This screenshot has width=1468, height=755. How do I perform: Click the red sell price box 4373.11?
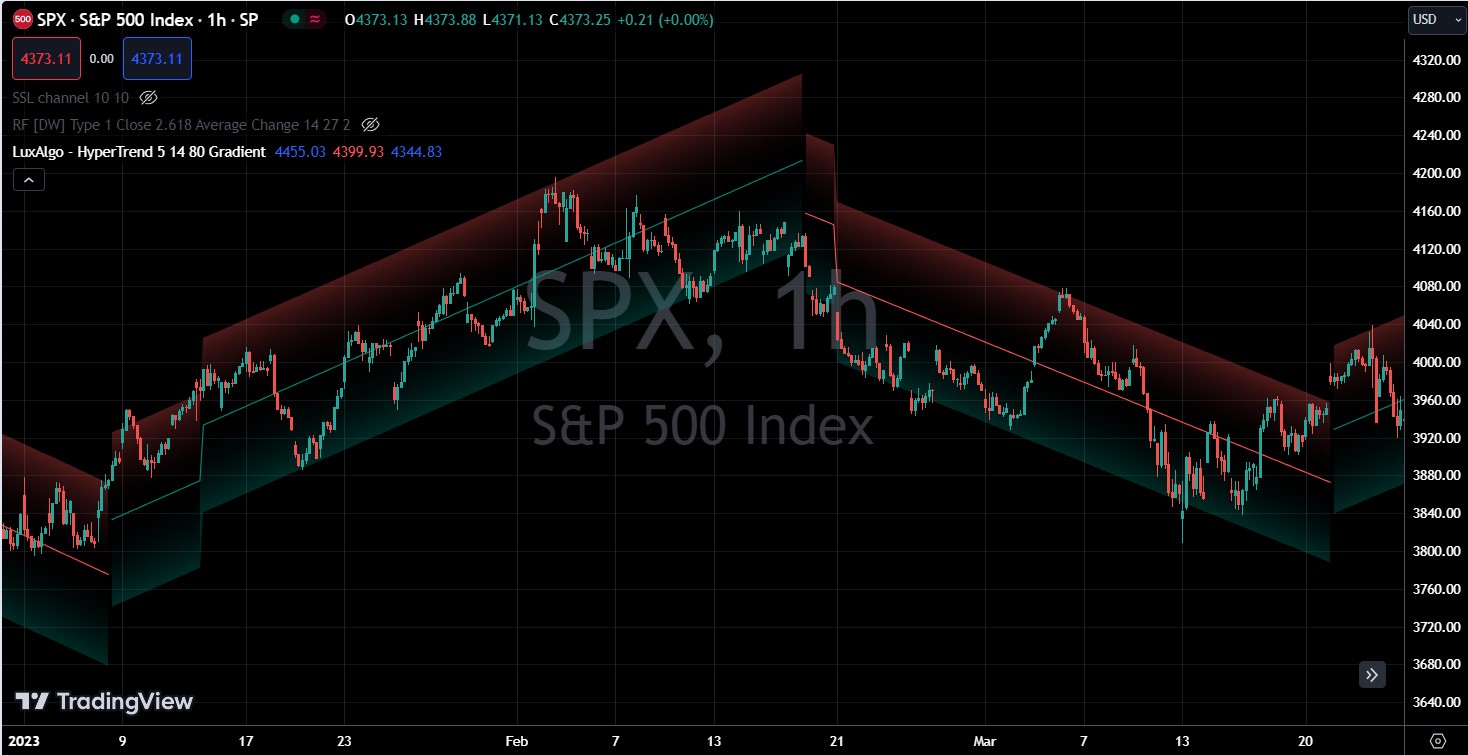tap(46, 59)
